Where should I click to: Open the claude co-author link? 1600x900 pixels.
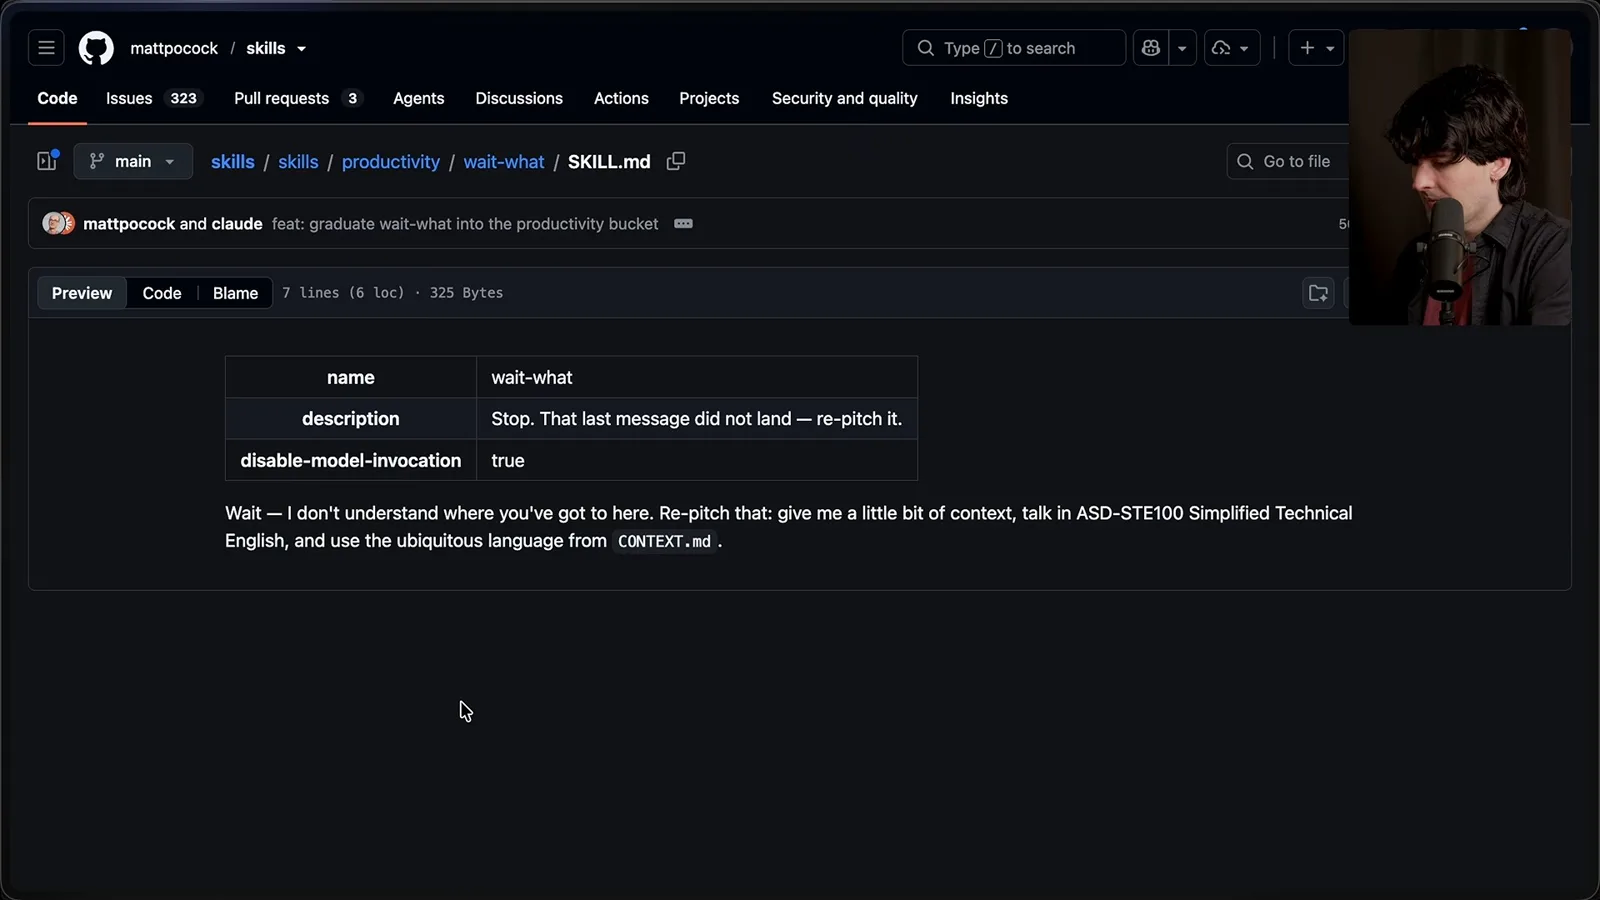[237, 224]
